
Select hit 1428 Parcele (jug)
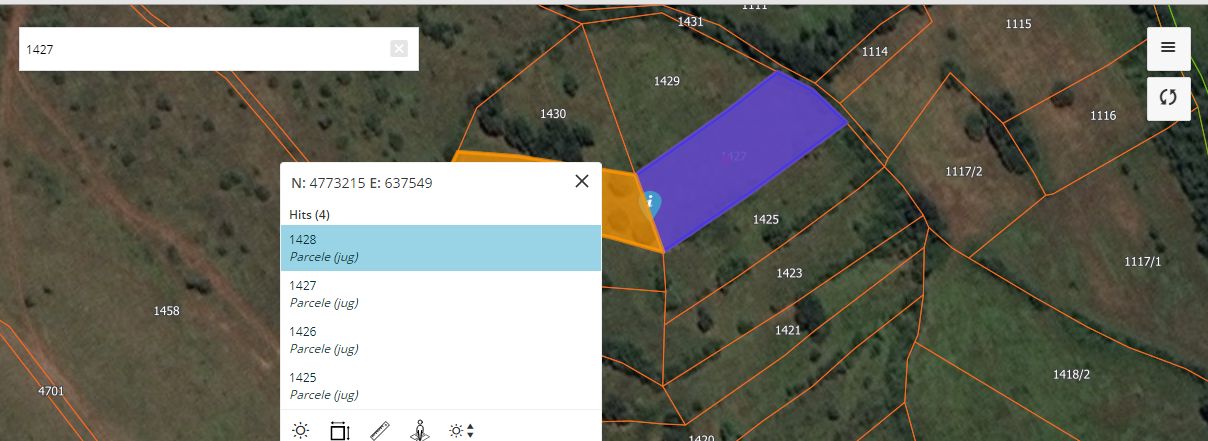(x=440, y=248)
